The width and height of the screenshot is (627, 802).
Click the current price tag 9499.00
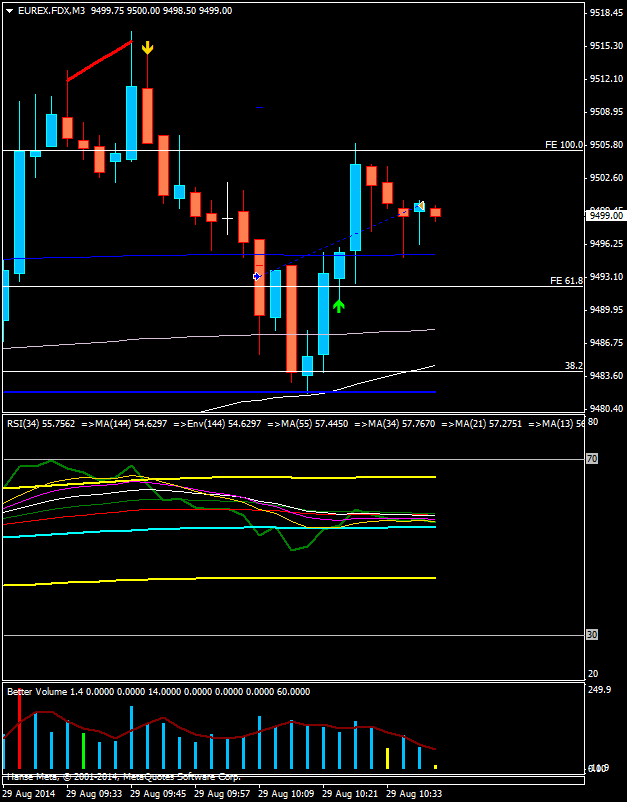click(x=606, y=215)
